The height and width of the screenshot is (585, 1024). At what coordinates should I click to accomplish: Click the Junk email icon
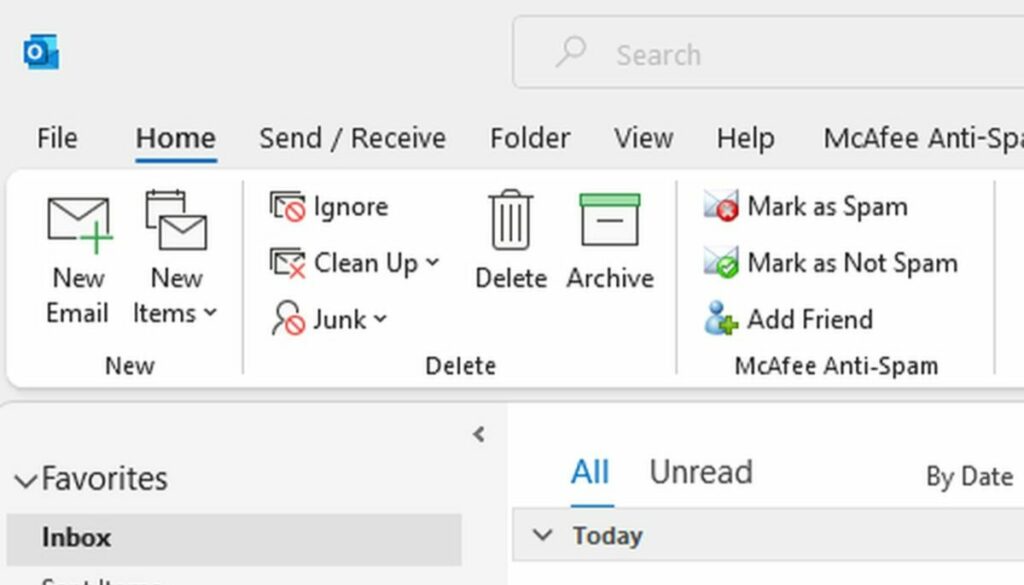point(286,319)
